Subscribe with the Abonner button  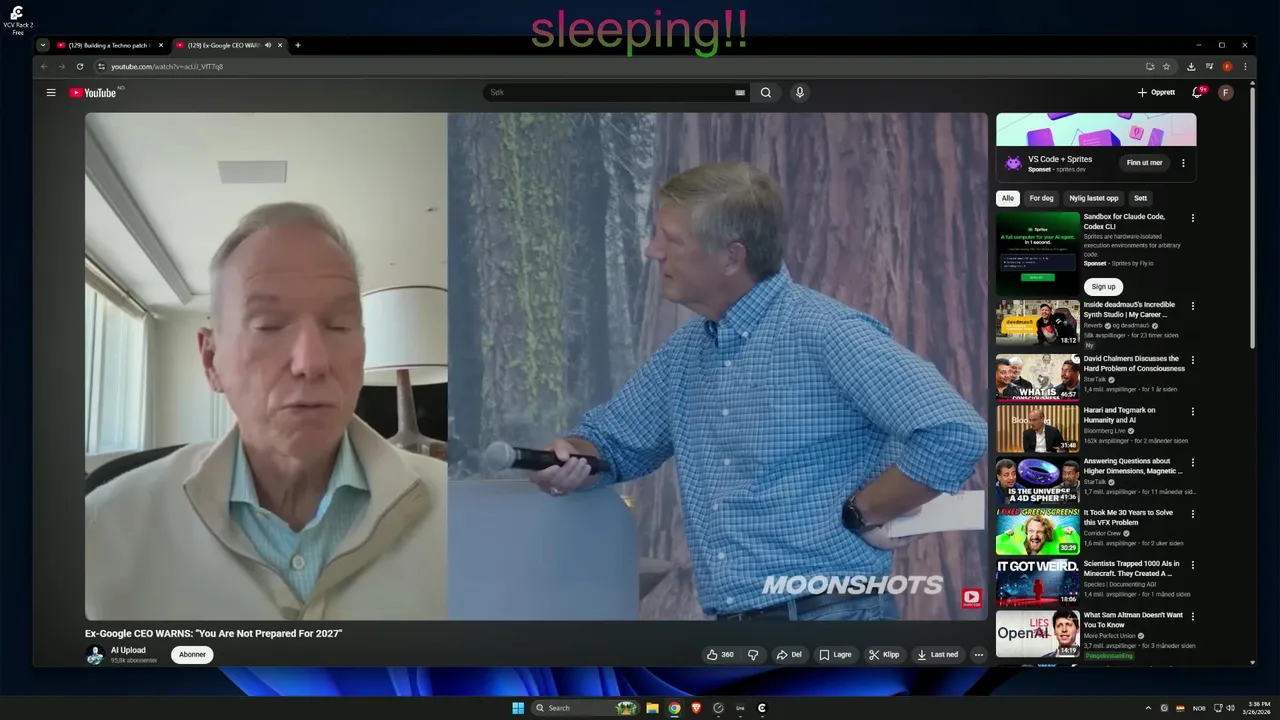(192, 655)
